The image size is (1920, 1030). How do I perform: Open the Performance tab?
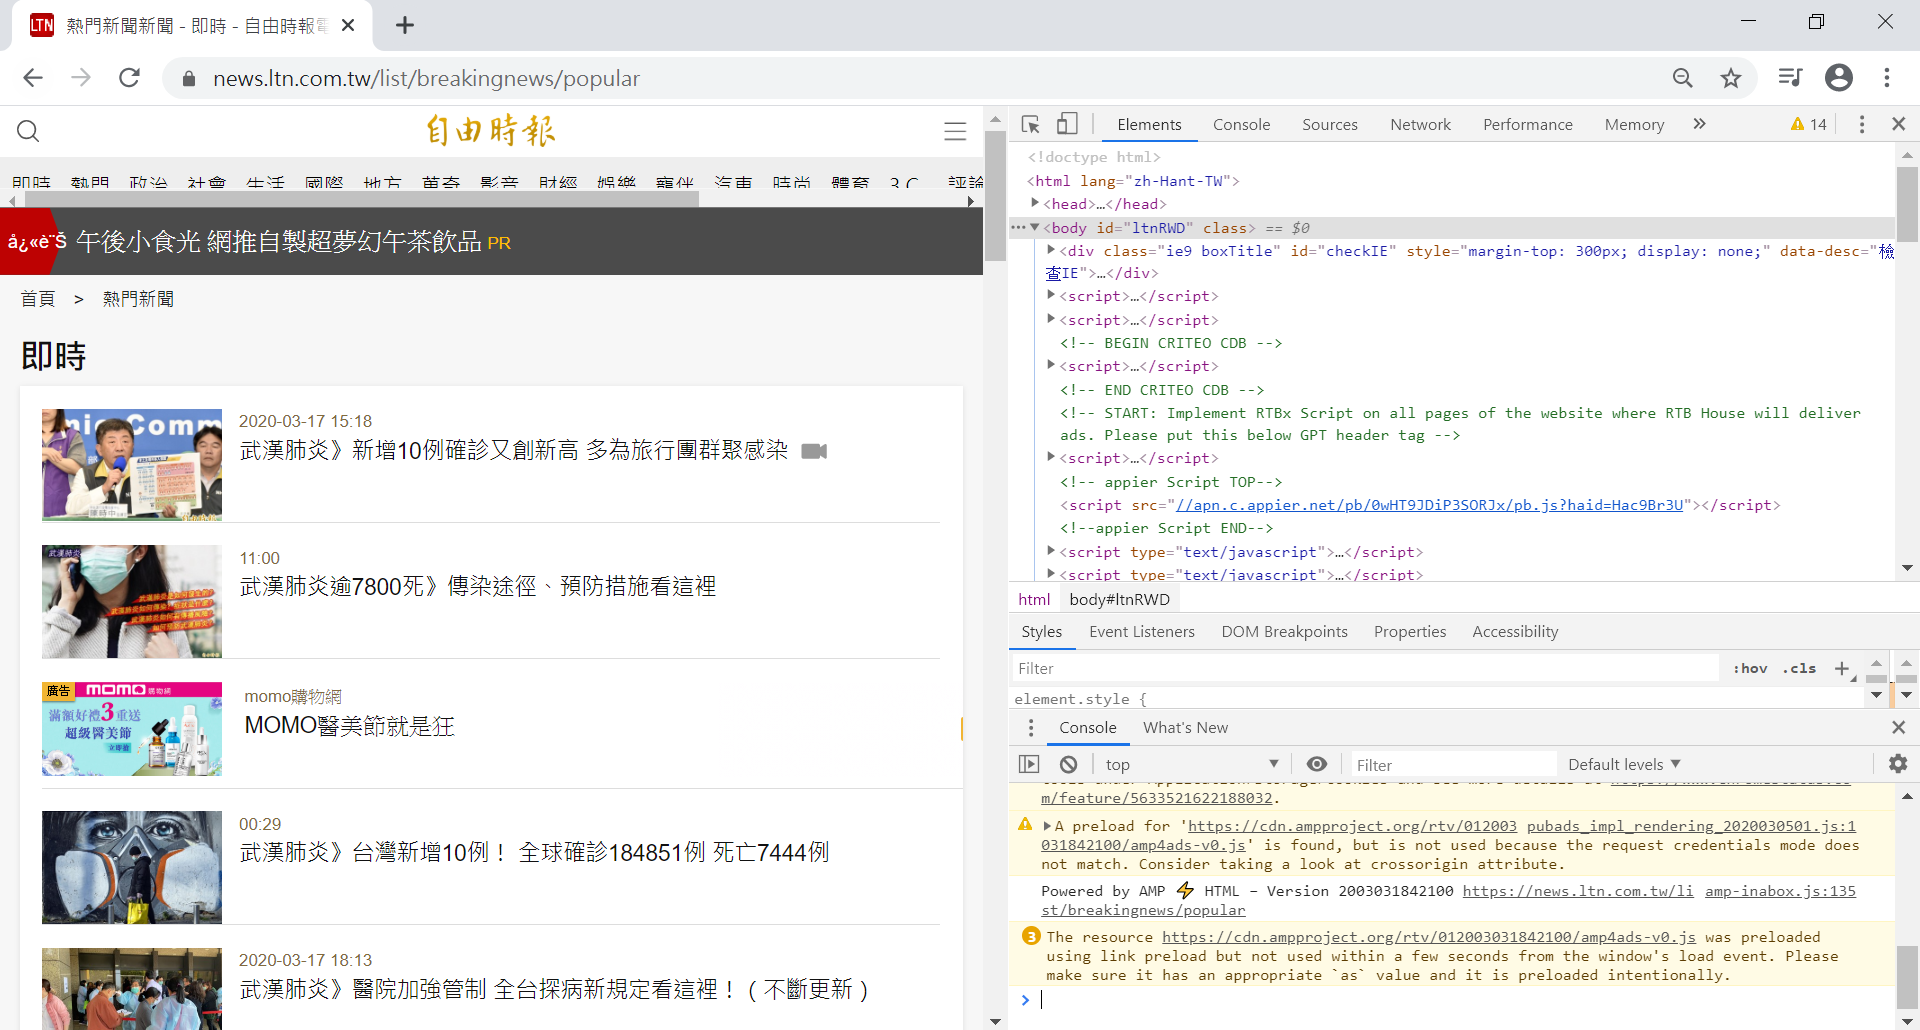tap(1527, 124)
